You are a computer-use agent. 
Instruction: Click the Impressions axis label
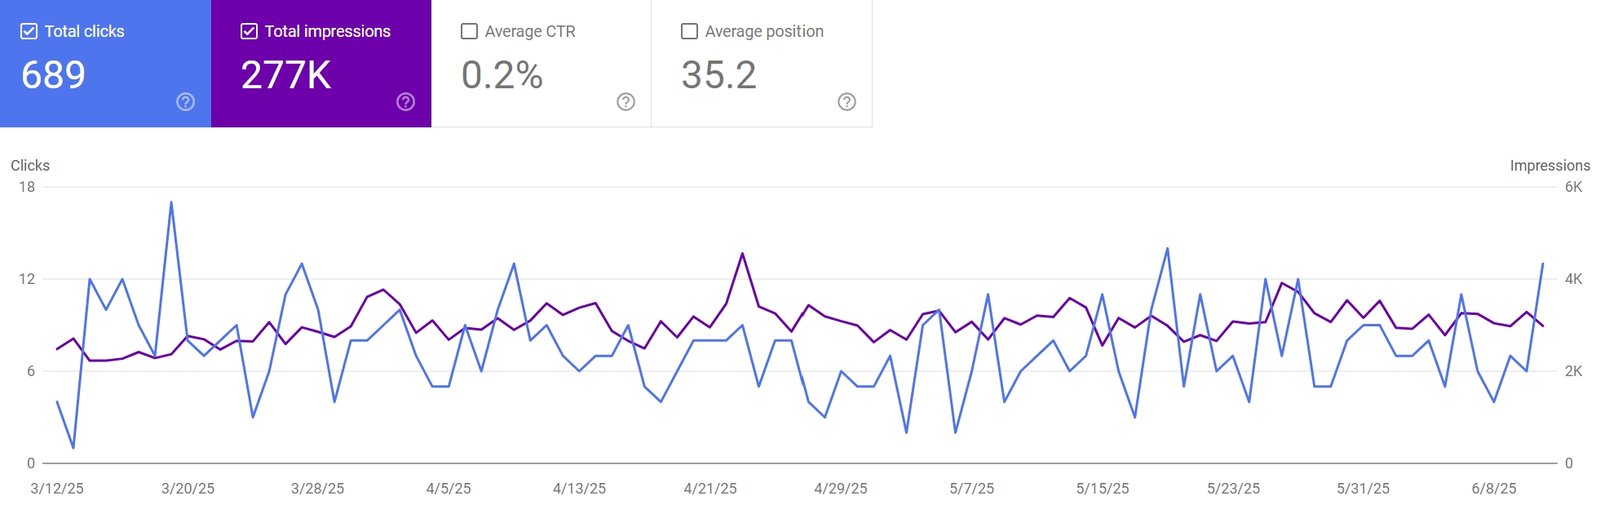coord(1550,165)
